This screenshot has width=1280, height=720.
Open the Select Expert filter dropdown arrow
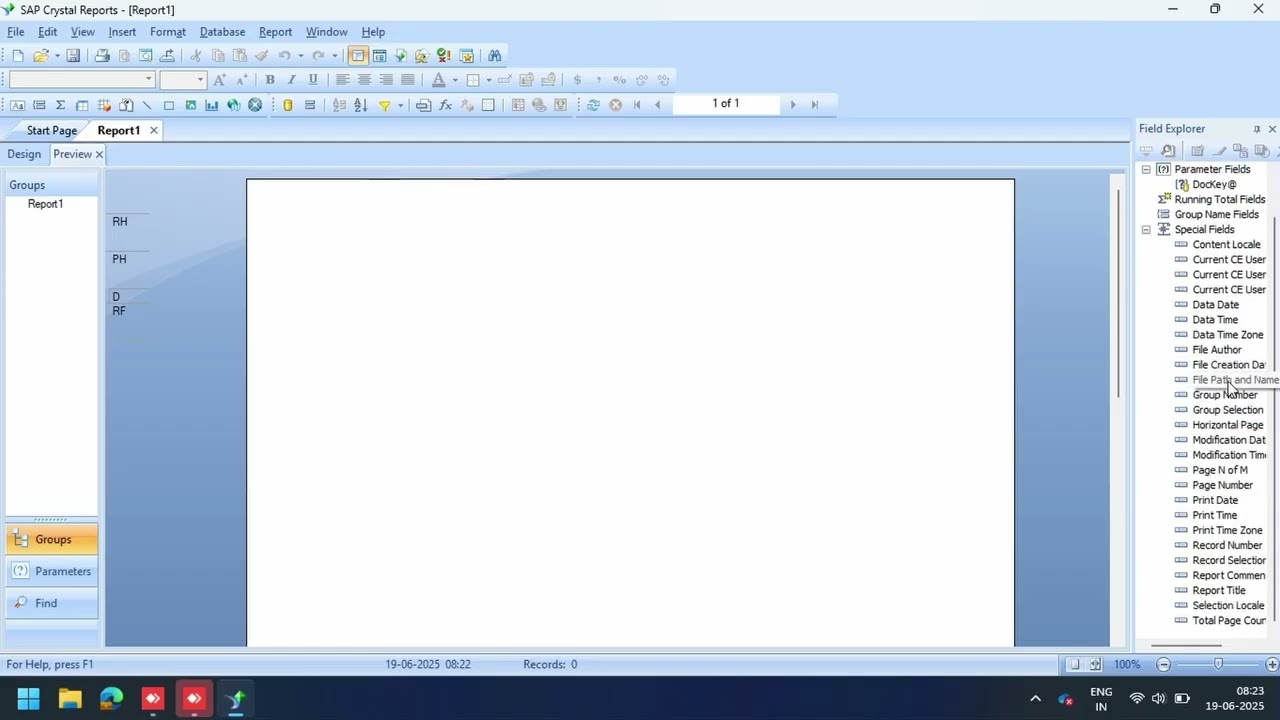400,105
